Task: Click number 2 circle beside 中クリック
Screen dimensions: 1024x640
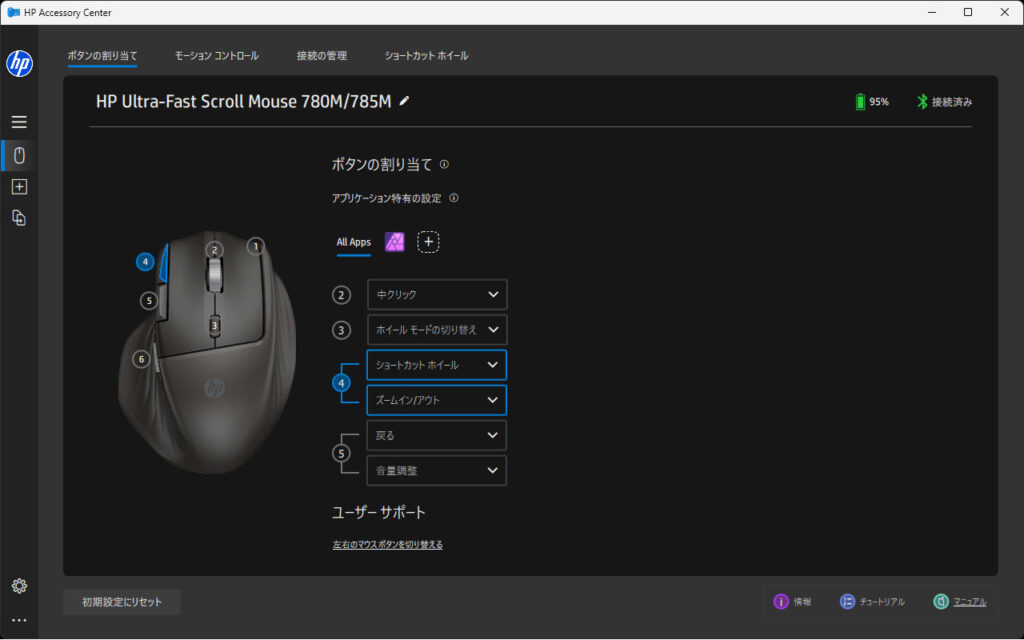Action: 341,295
